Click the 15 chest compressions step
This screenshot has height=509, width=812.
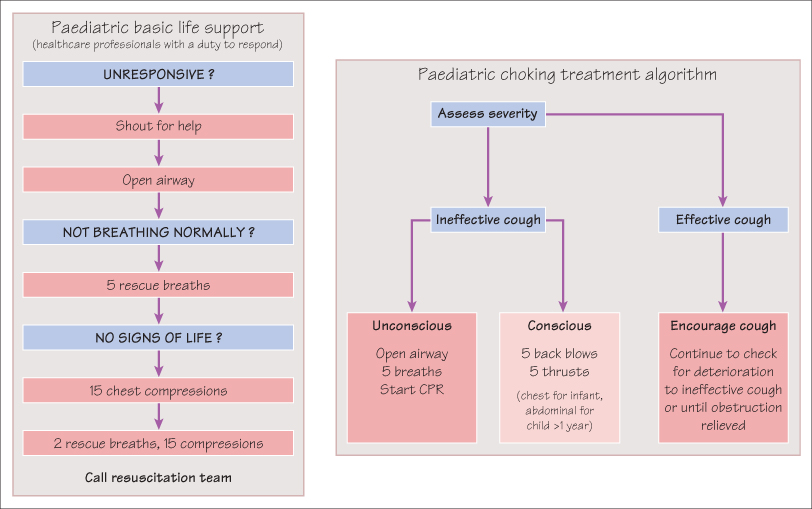pyautogui.click(x=159, y=390)
